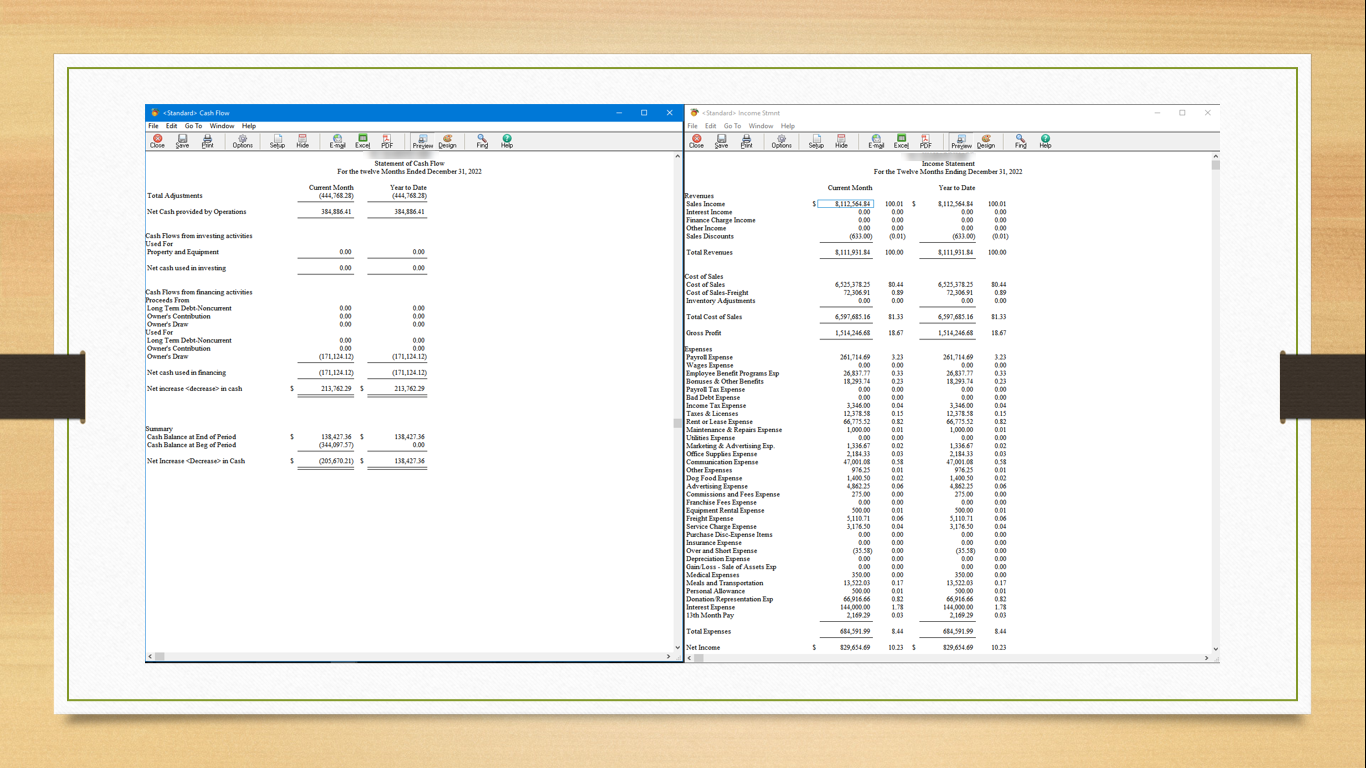Viewport: 1366px width, 768px height.
Task: Open the Window menu in Income Stmnt window
Action: point(761,126)
